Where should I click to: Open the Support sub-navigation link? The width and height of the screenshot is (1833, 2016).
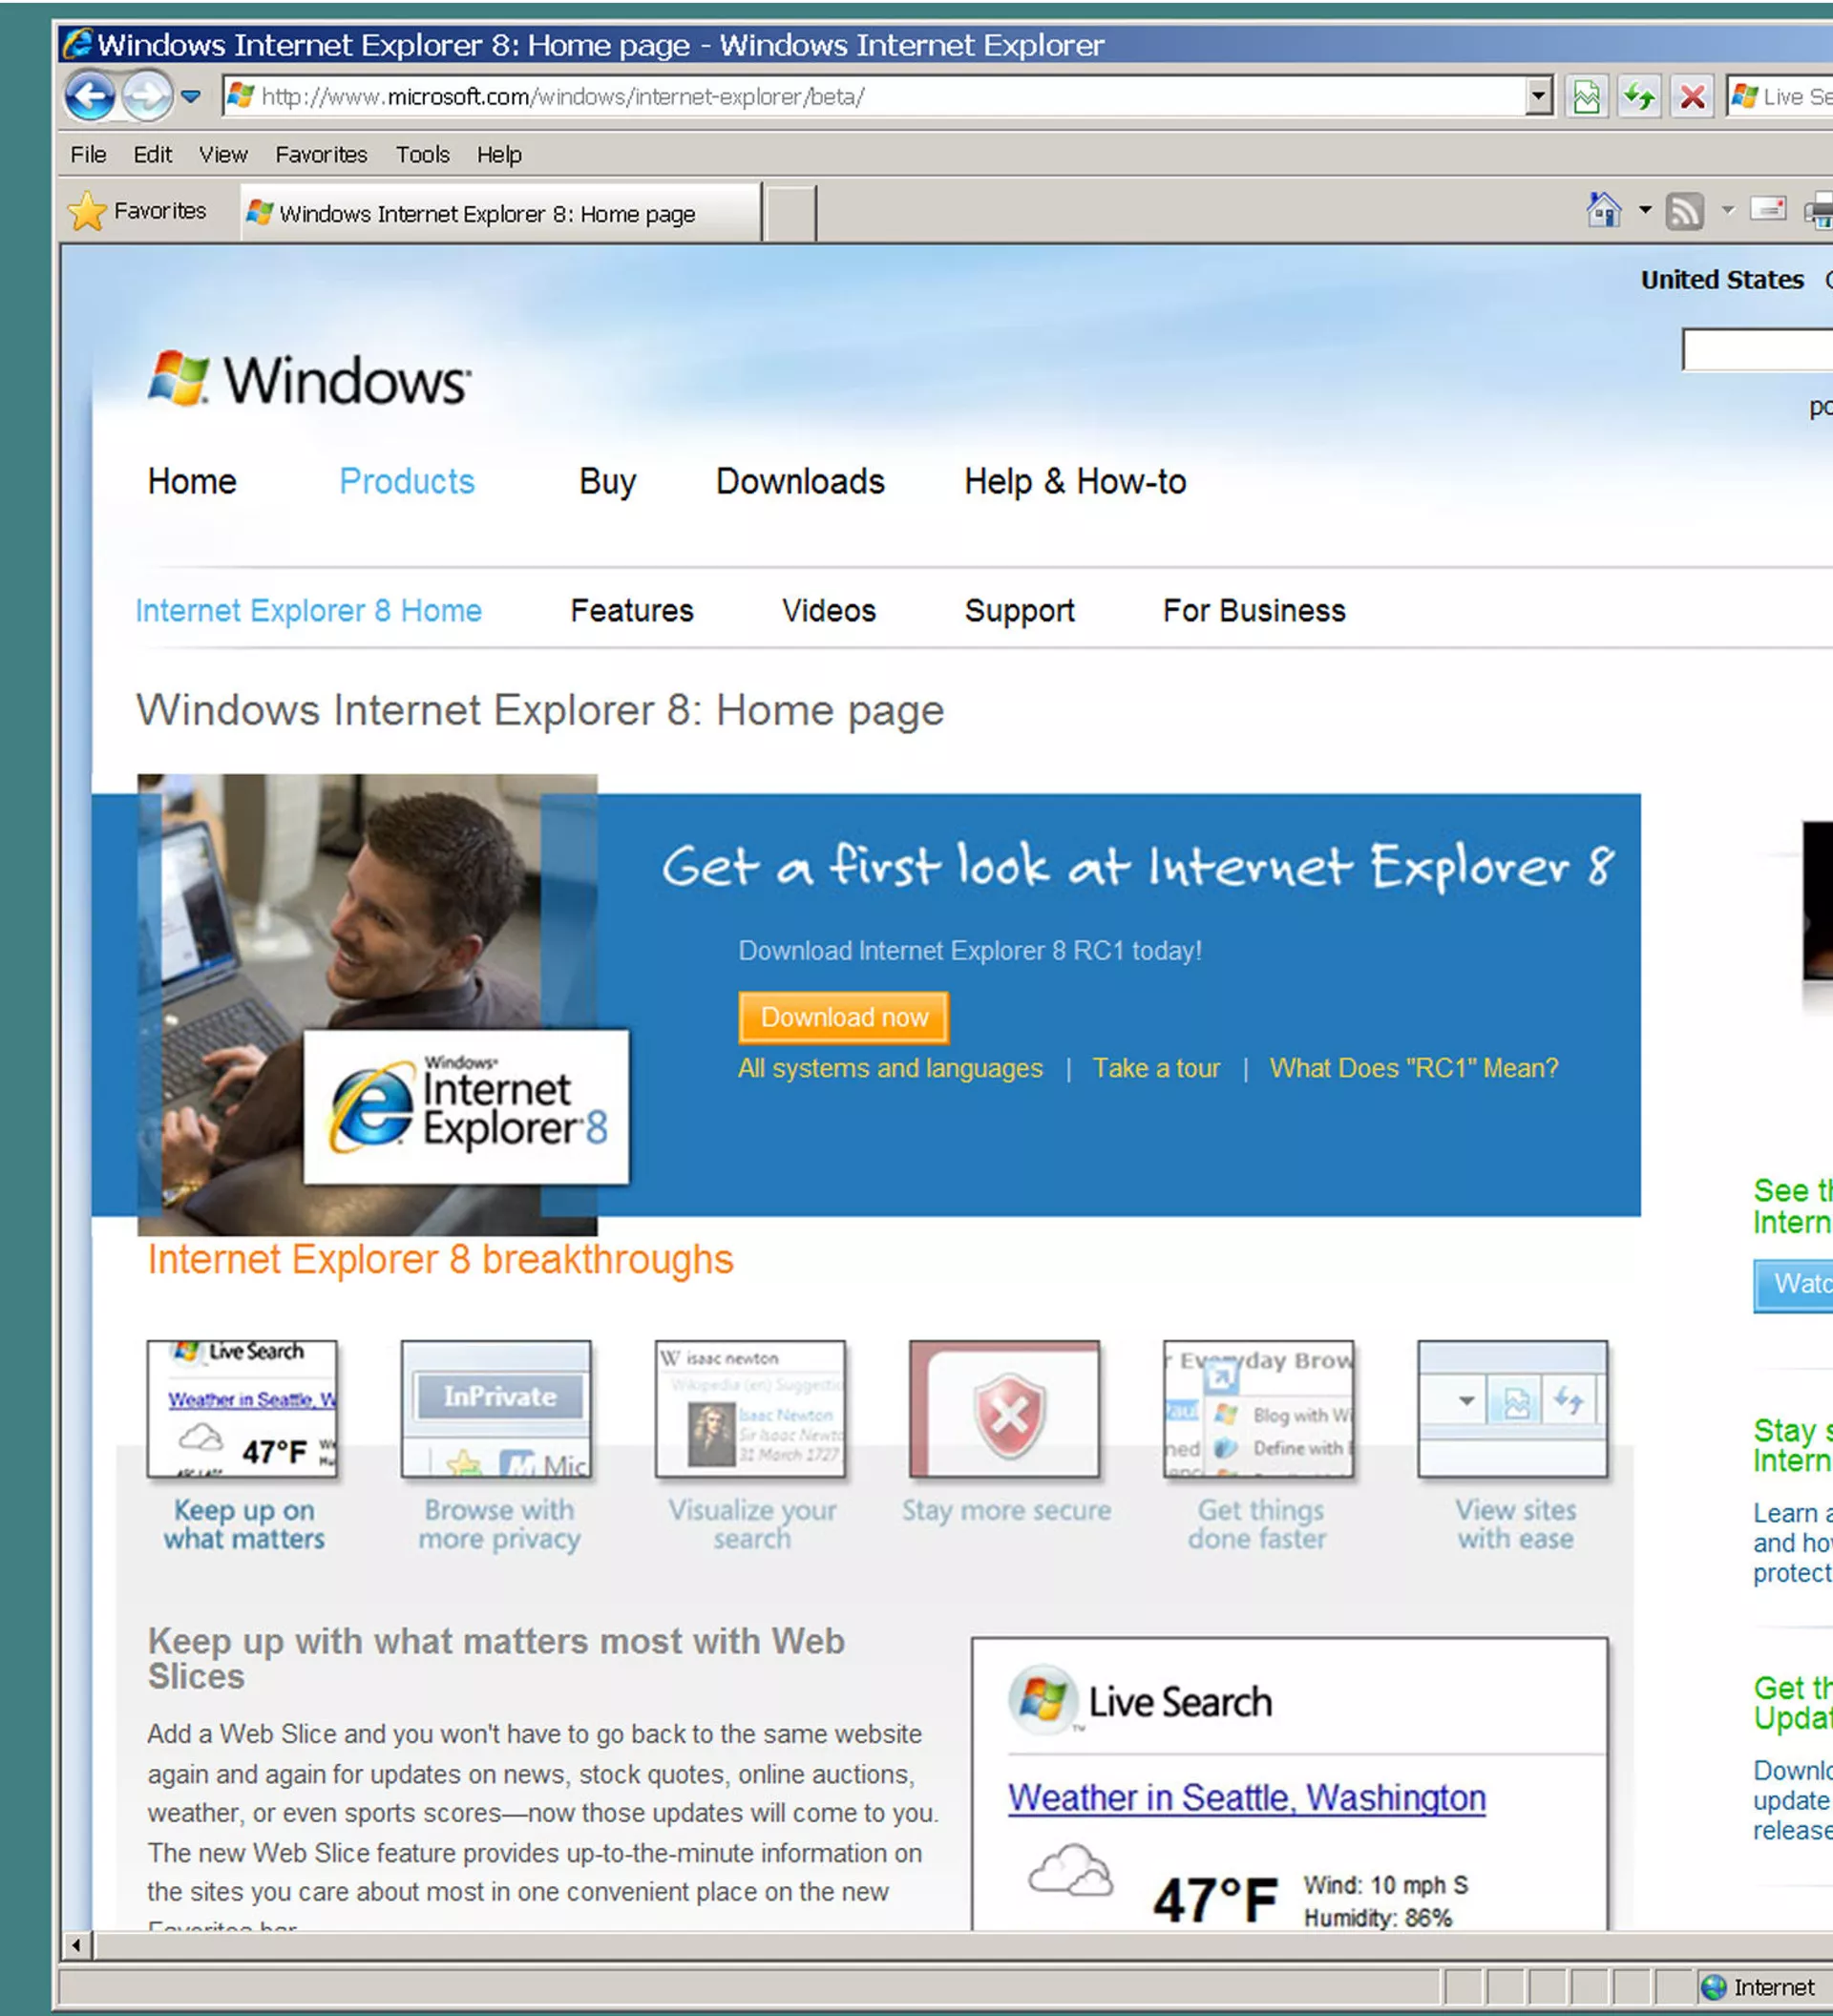(1019, 611)
